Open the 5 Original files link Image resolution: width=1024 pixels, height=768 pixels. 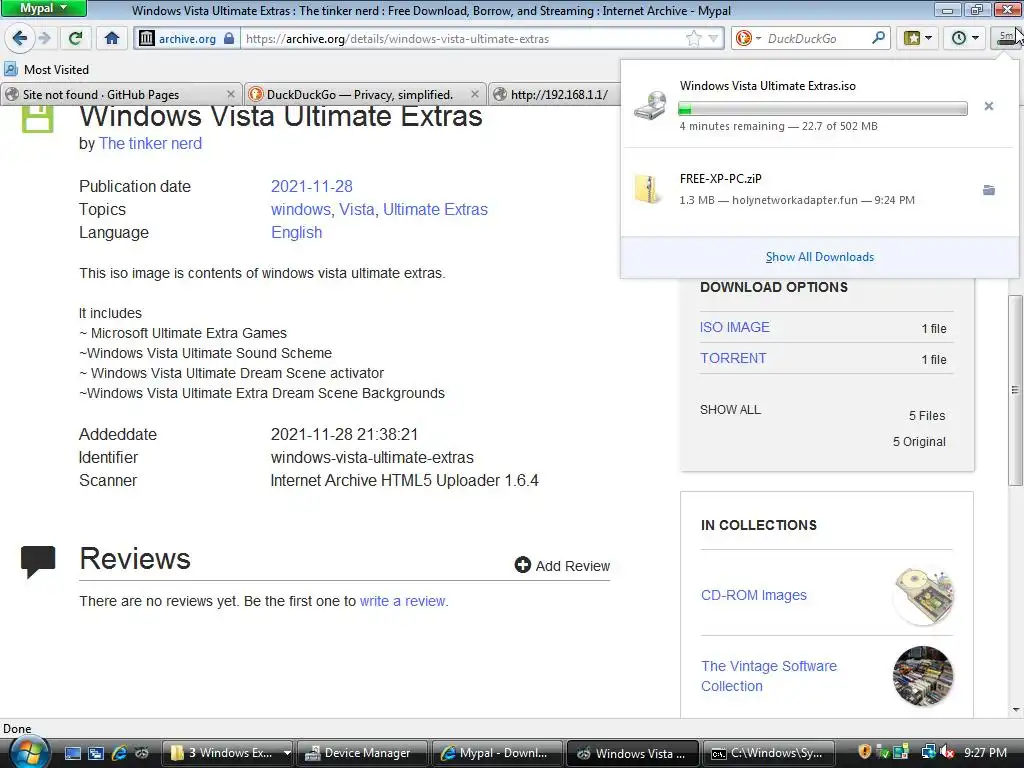pos(919,441)
